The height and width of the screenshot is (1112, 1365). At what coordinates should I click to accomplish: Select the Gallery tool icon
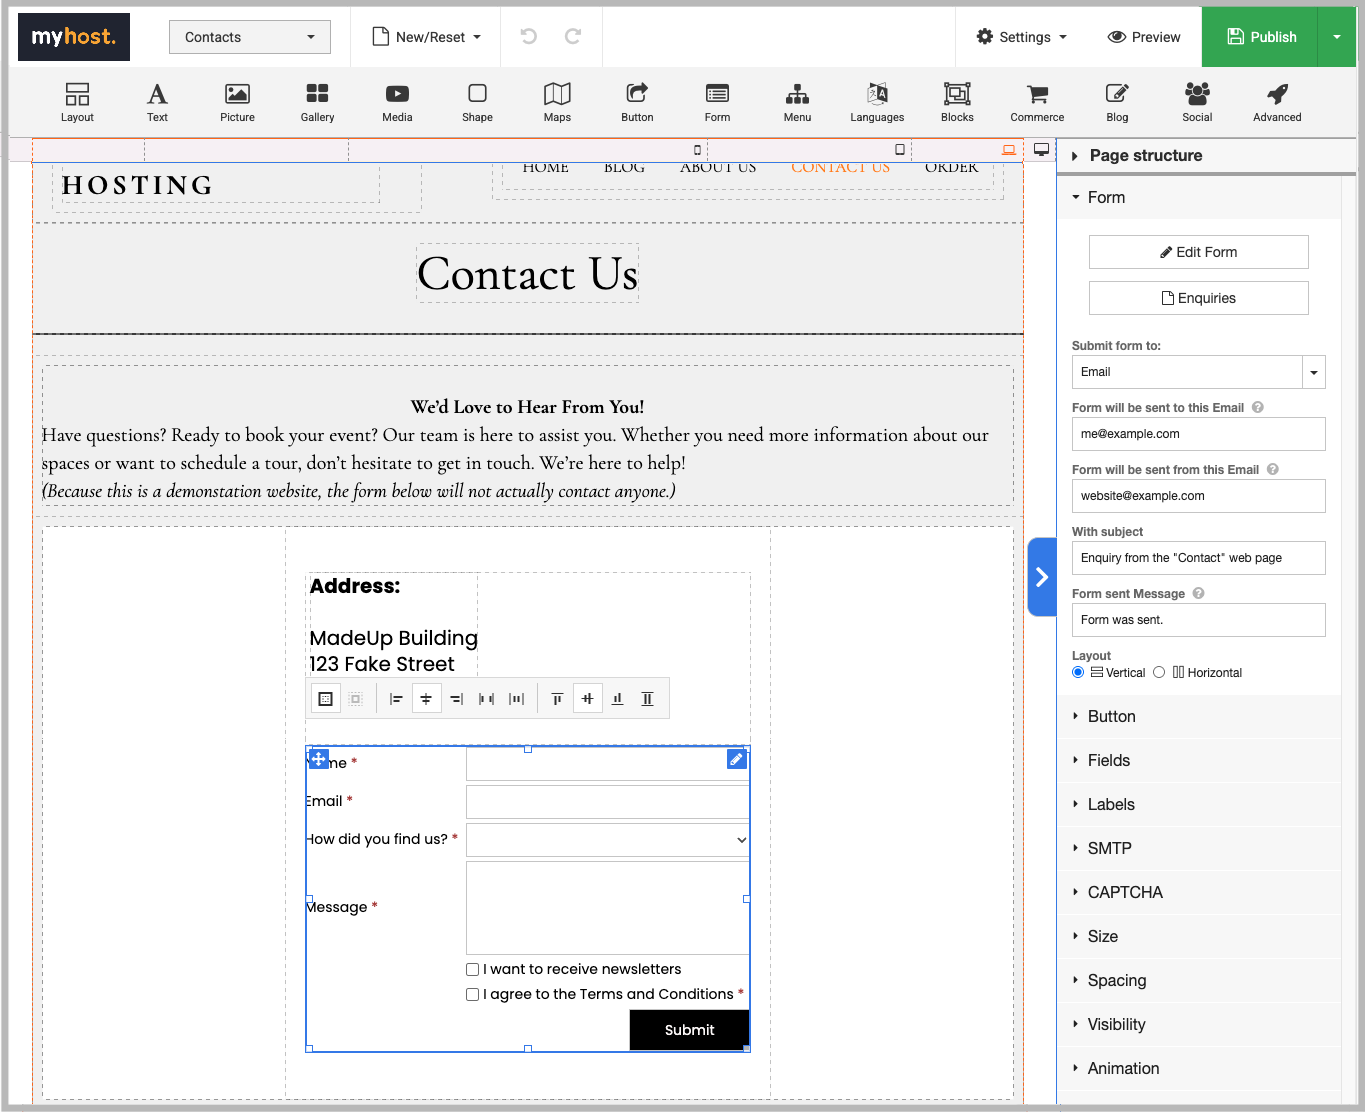(x=317, y=94)
